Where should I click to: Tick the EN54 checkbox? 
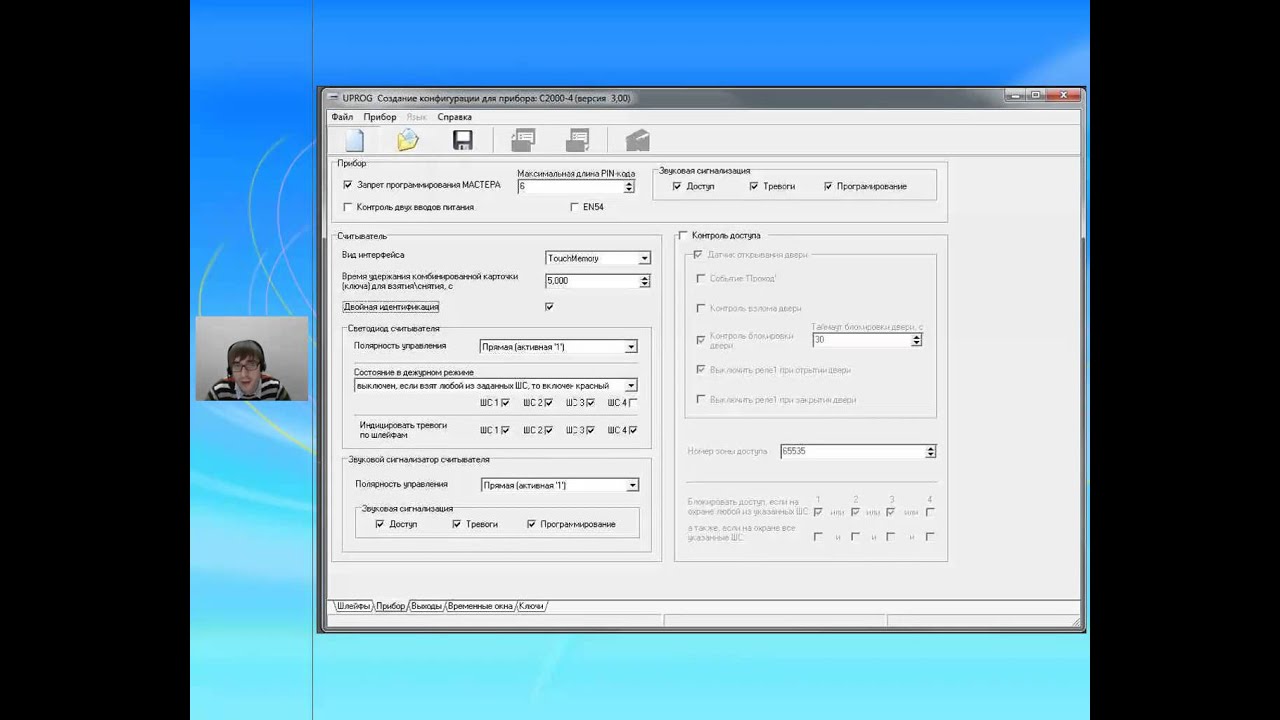[x=574, y=207]
